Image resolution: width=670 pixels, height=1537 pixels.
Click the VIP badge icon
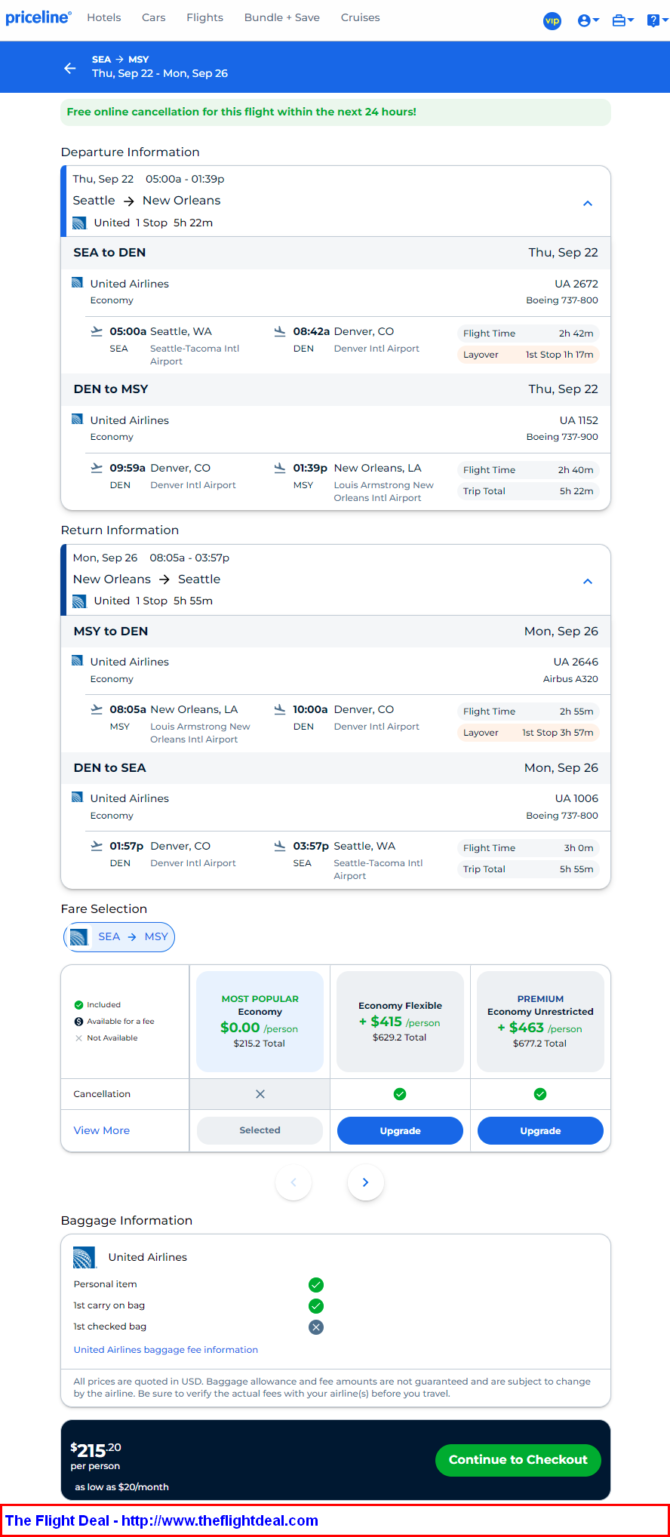point(552,20)
